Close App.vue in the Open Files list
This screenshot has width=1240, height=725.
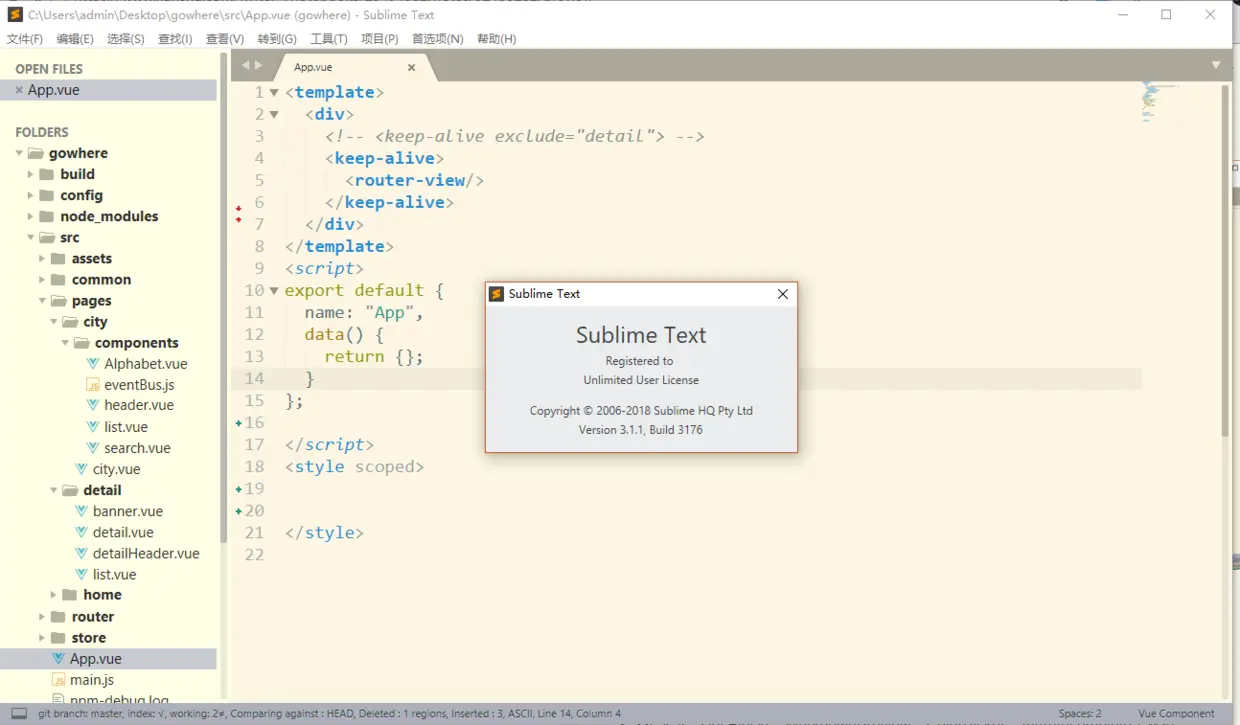click(19, 90)
